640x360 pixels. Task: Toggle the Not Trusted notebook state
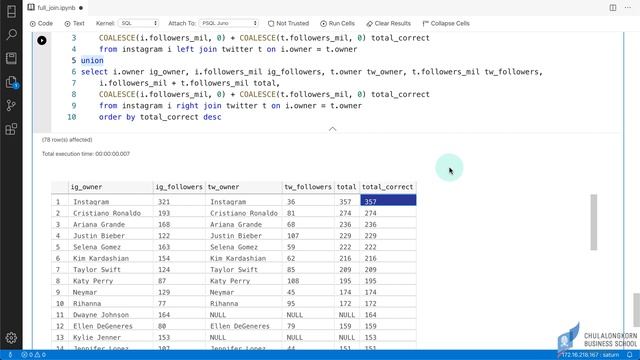[288, 23]
